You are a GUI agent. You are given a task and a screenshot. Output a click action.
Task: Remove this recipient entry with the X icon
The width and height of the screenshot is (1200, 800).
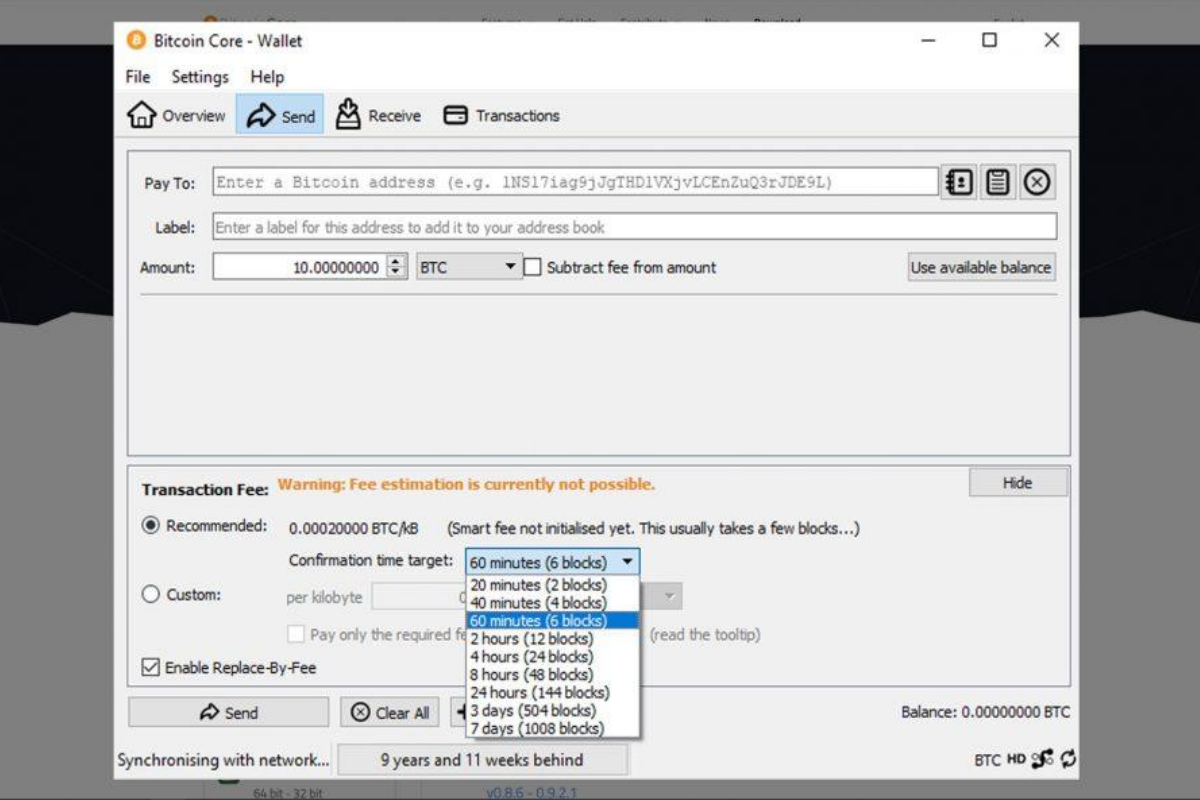(1038, 182)
